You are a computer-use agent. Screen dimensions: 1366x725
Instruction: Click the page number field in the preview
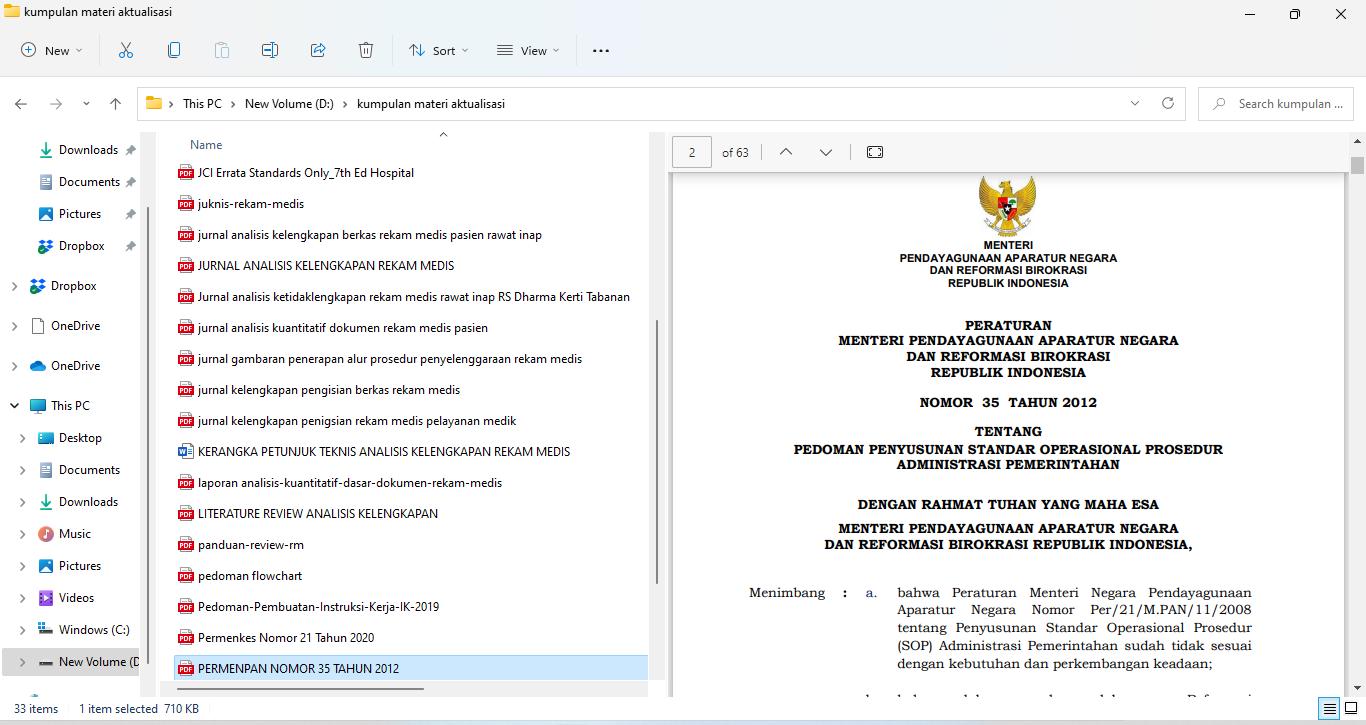(x=692, y=152)
